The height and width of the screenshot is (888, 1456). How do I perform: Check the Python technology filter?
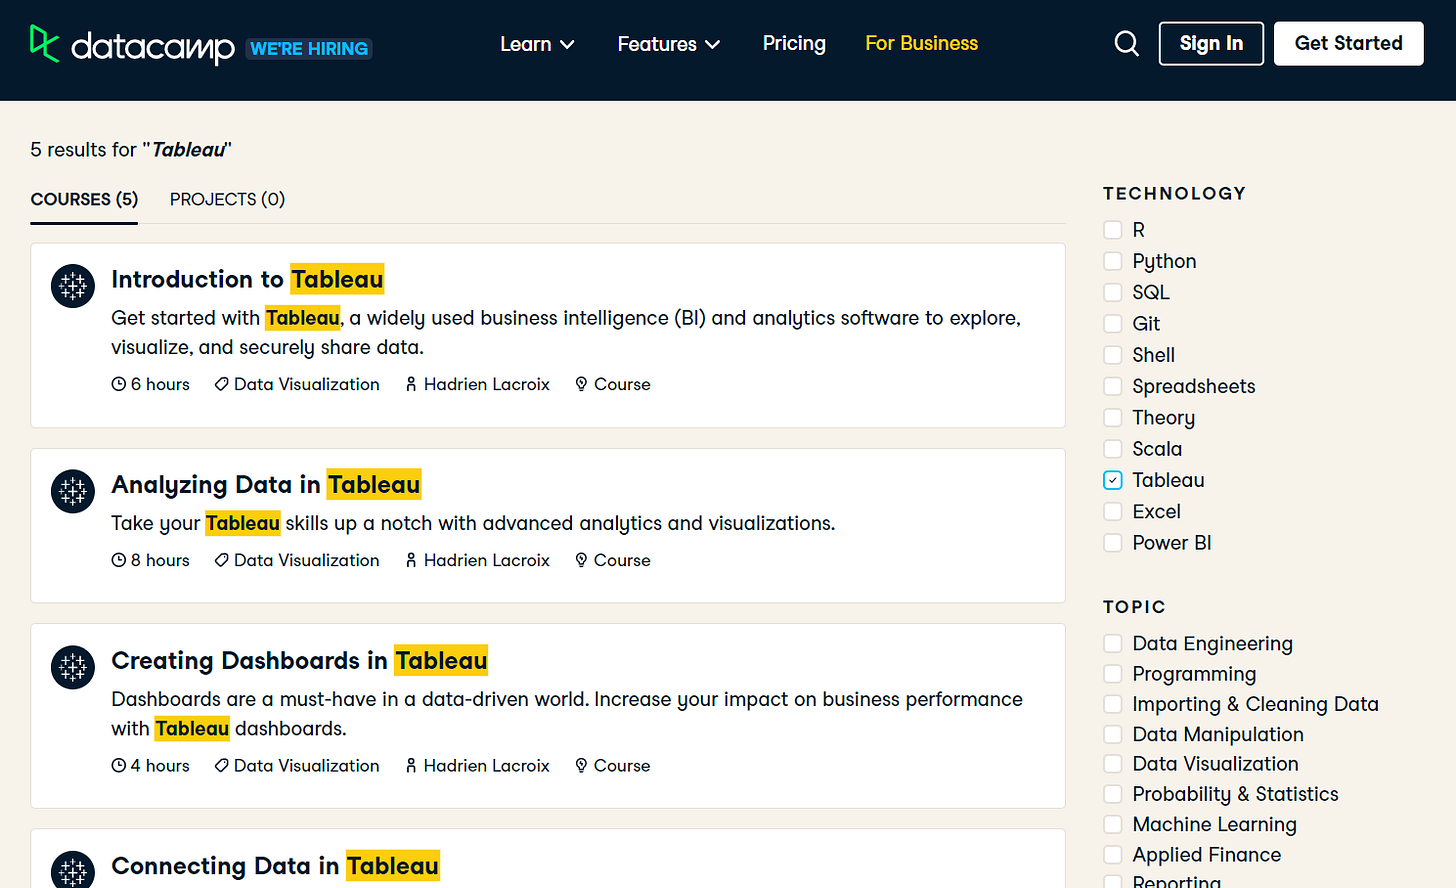[x=1113, y=261]
